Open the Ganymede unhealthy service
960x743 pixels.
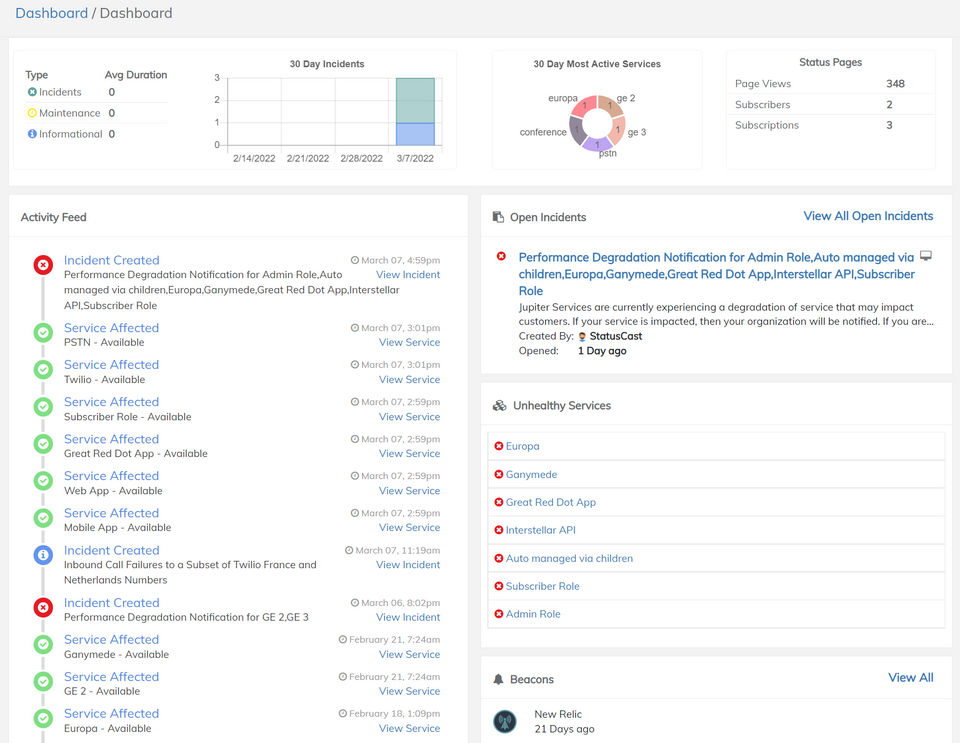(x=531, y=475)
